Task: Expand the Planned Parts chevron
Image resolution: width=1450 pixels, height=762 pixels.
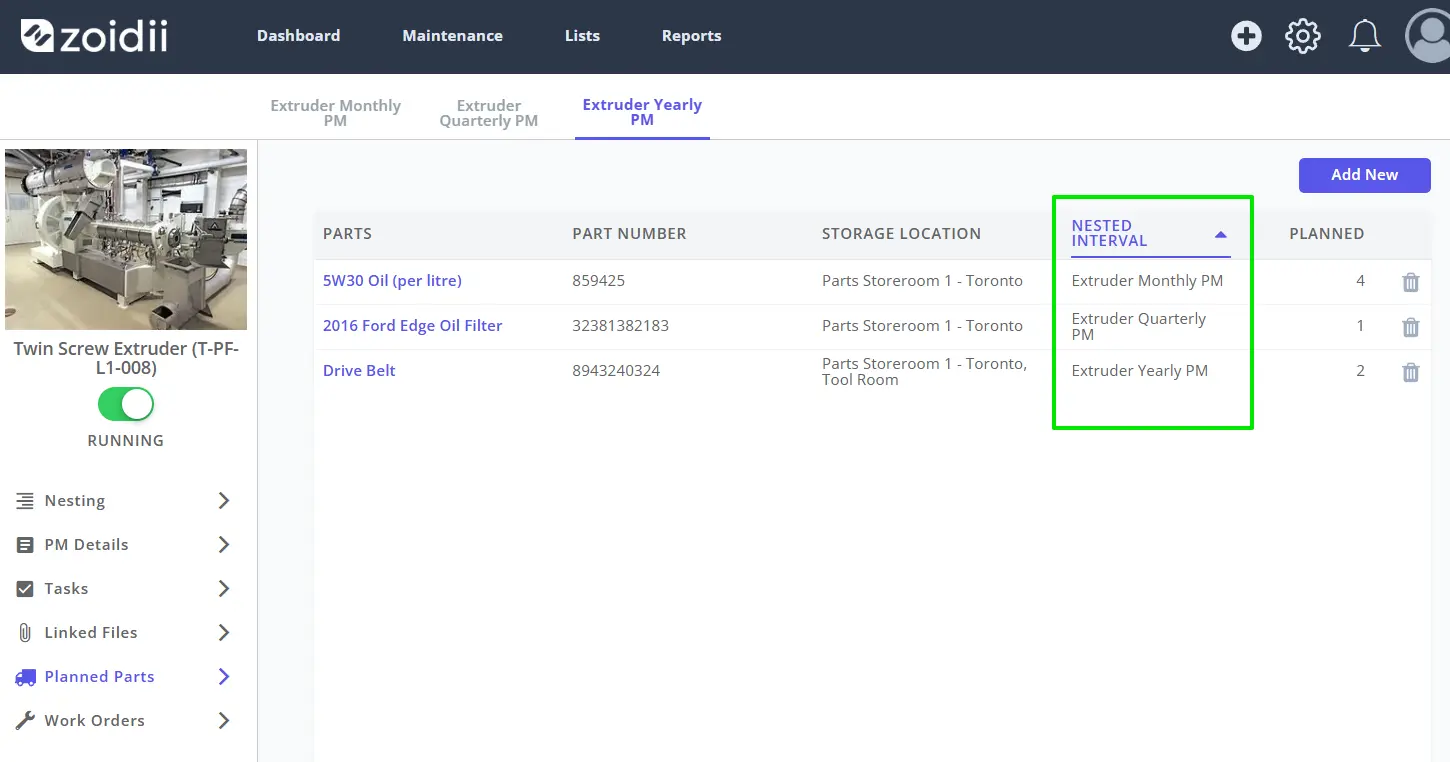Action: pyautogui.click(x=224, y=677)
